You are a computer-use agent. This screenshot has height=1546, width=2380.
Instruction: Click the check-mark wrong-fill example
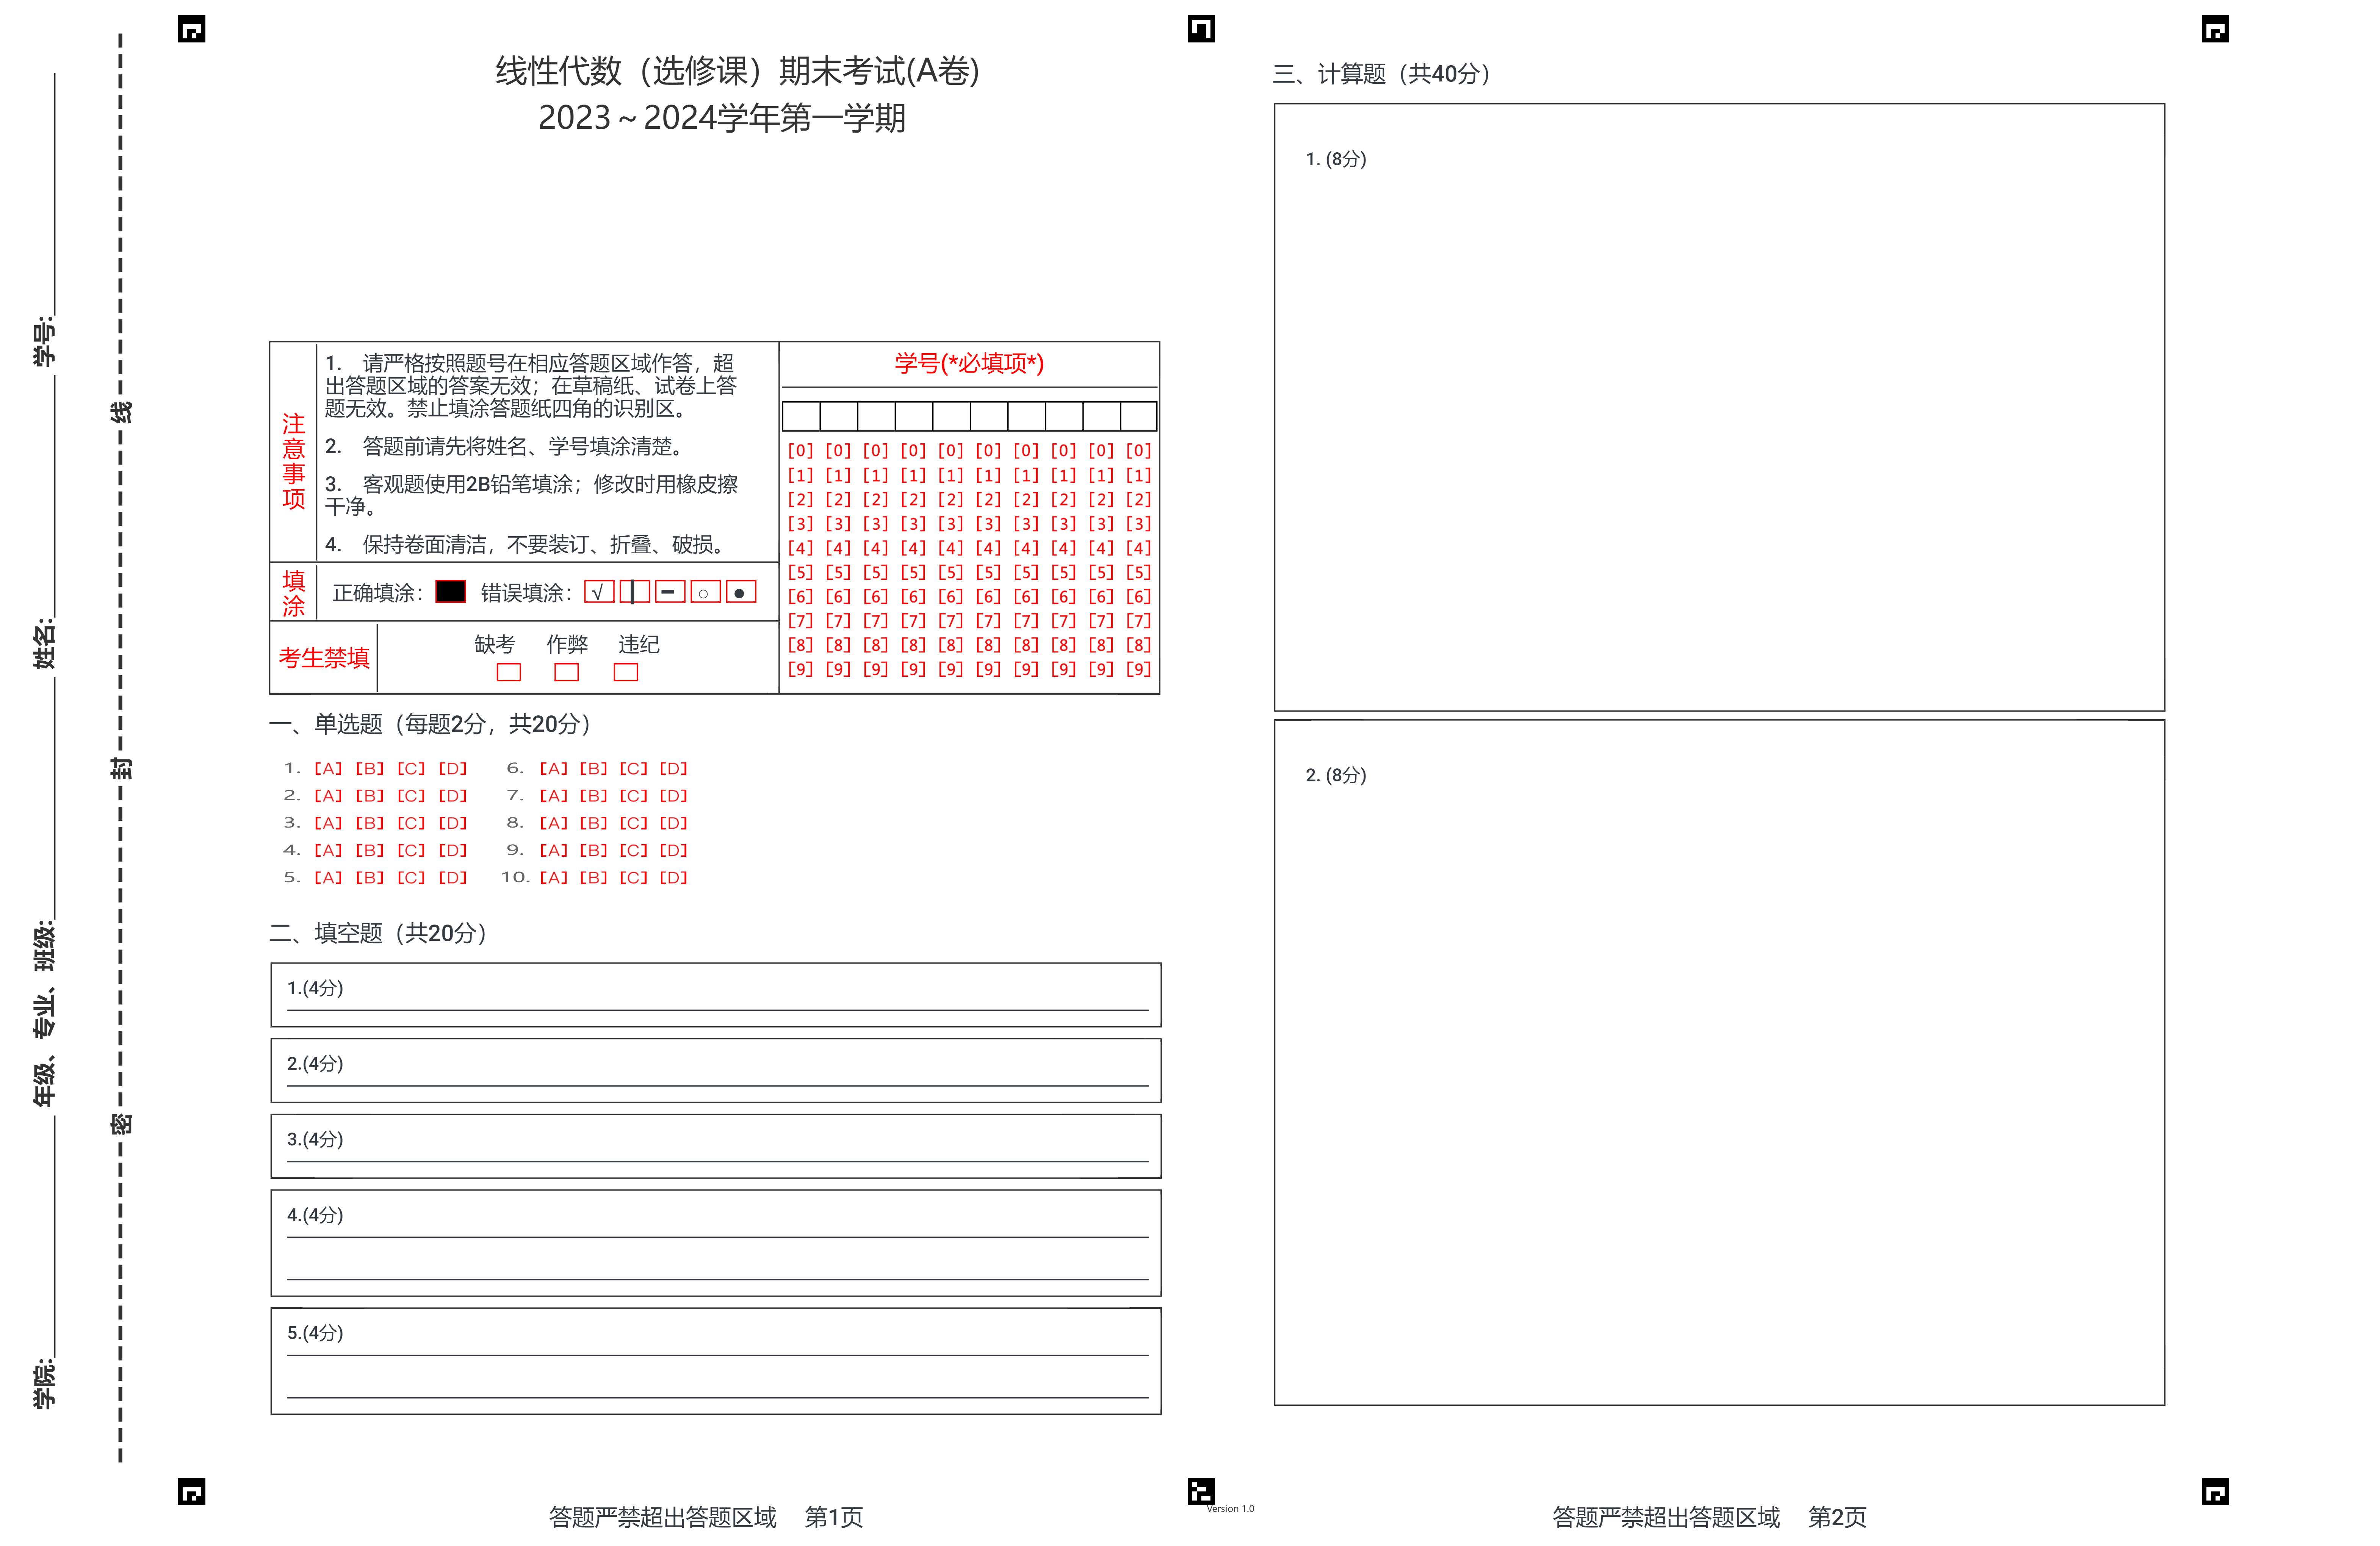click(599, 591)
